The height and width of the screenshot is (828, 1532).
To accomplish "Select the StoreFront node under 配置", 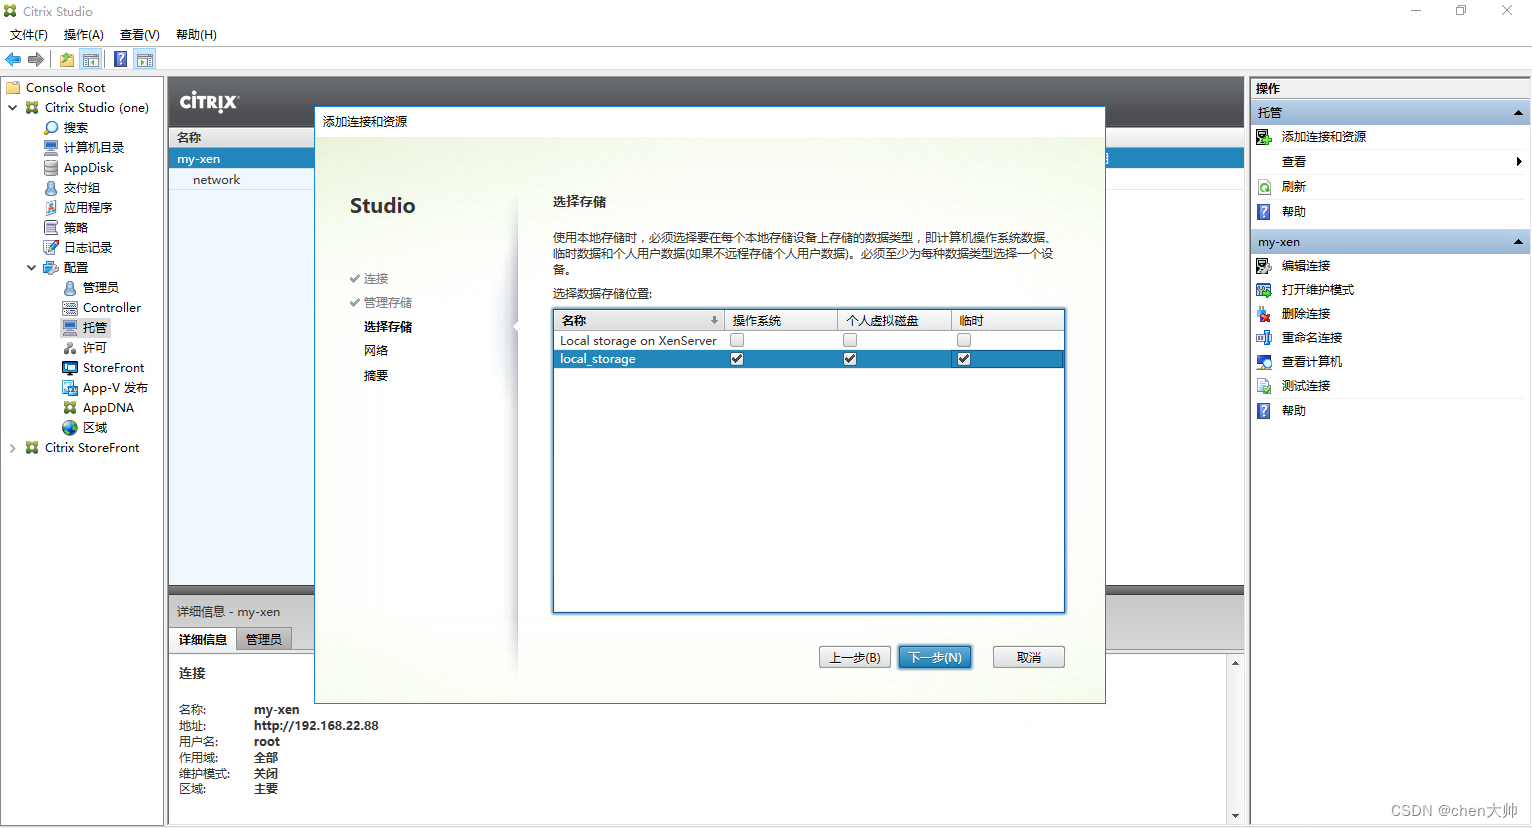I will (113, 368).
